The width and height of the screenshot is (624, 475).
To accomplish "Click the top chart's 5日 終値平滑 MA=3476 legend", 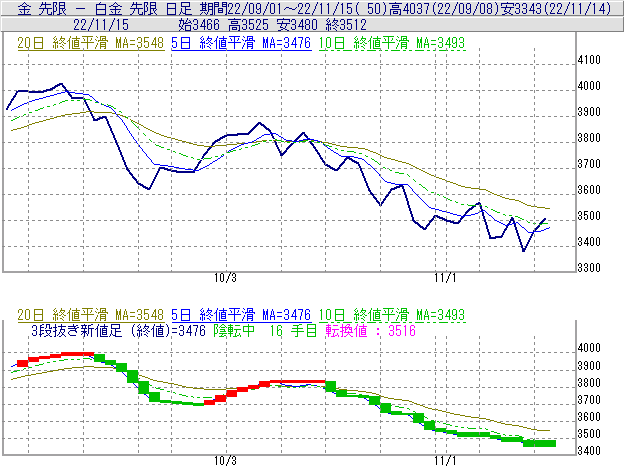I will click(x=241, y=43).
